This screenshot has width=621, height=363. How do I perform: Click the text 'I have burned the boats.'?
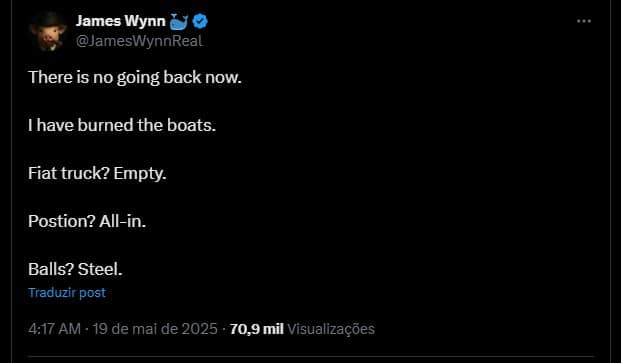(x=122, y=125)
